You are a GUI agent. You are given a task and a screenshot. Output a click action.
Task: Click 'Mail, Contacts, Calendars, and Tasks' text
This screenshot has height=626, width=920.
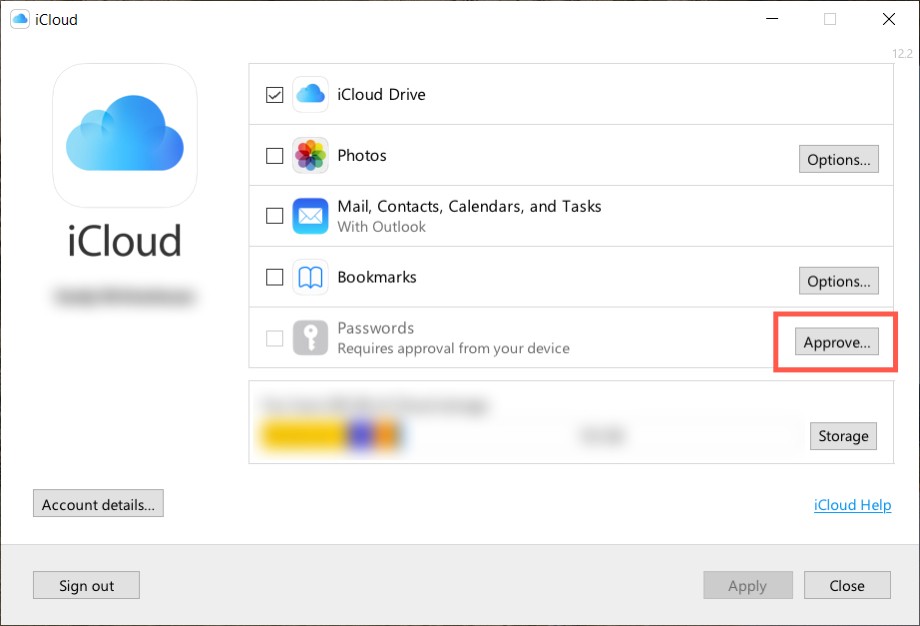click(x=469, y=207)
